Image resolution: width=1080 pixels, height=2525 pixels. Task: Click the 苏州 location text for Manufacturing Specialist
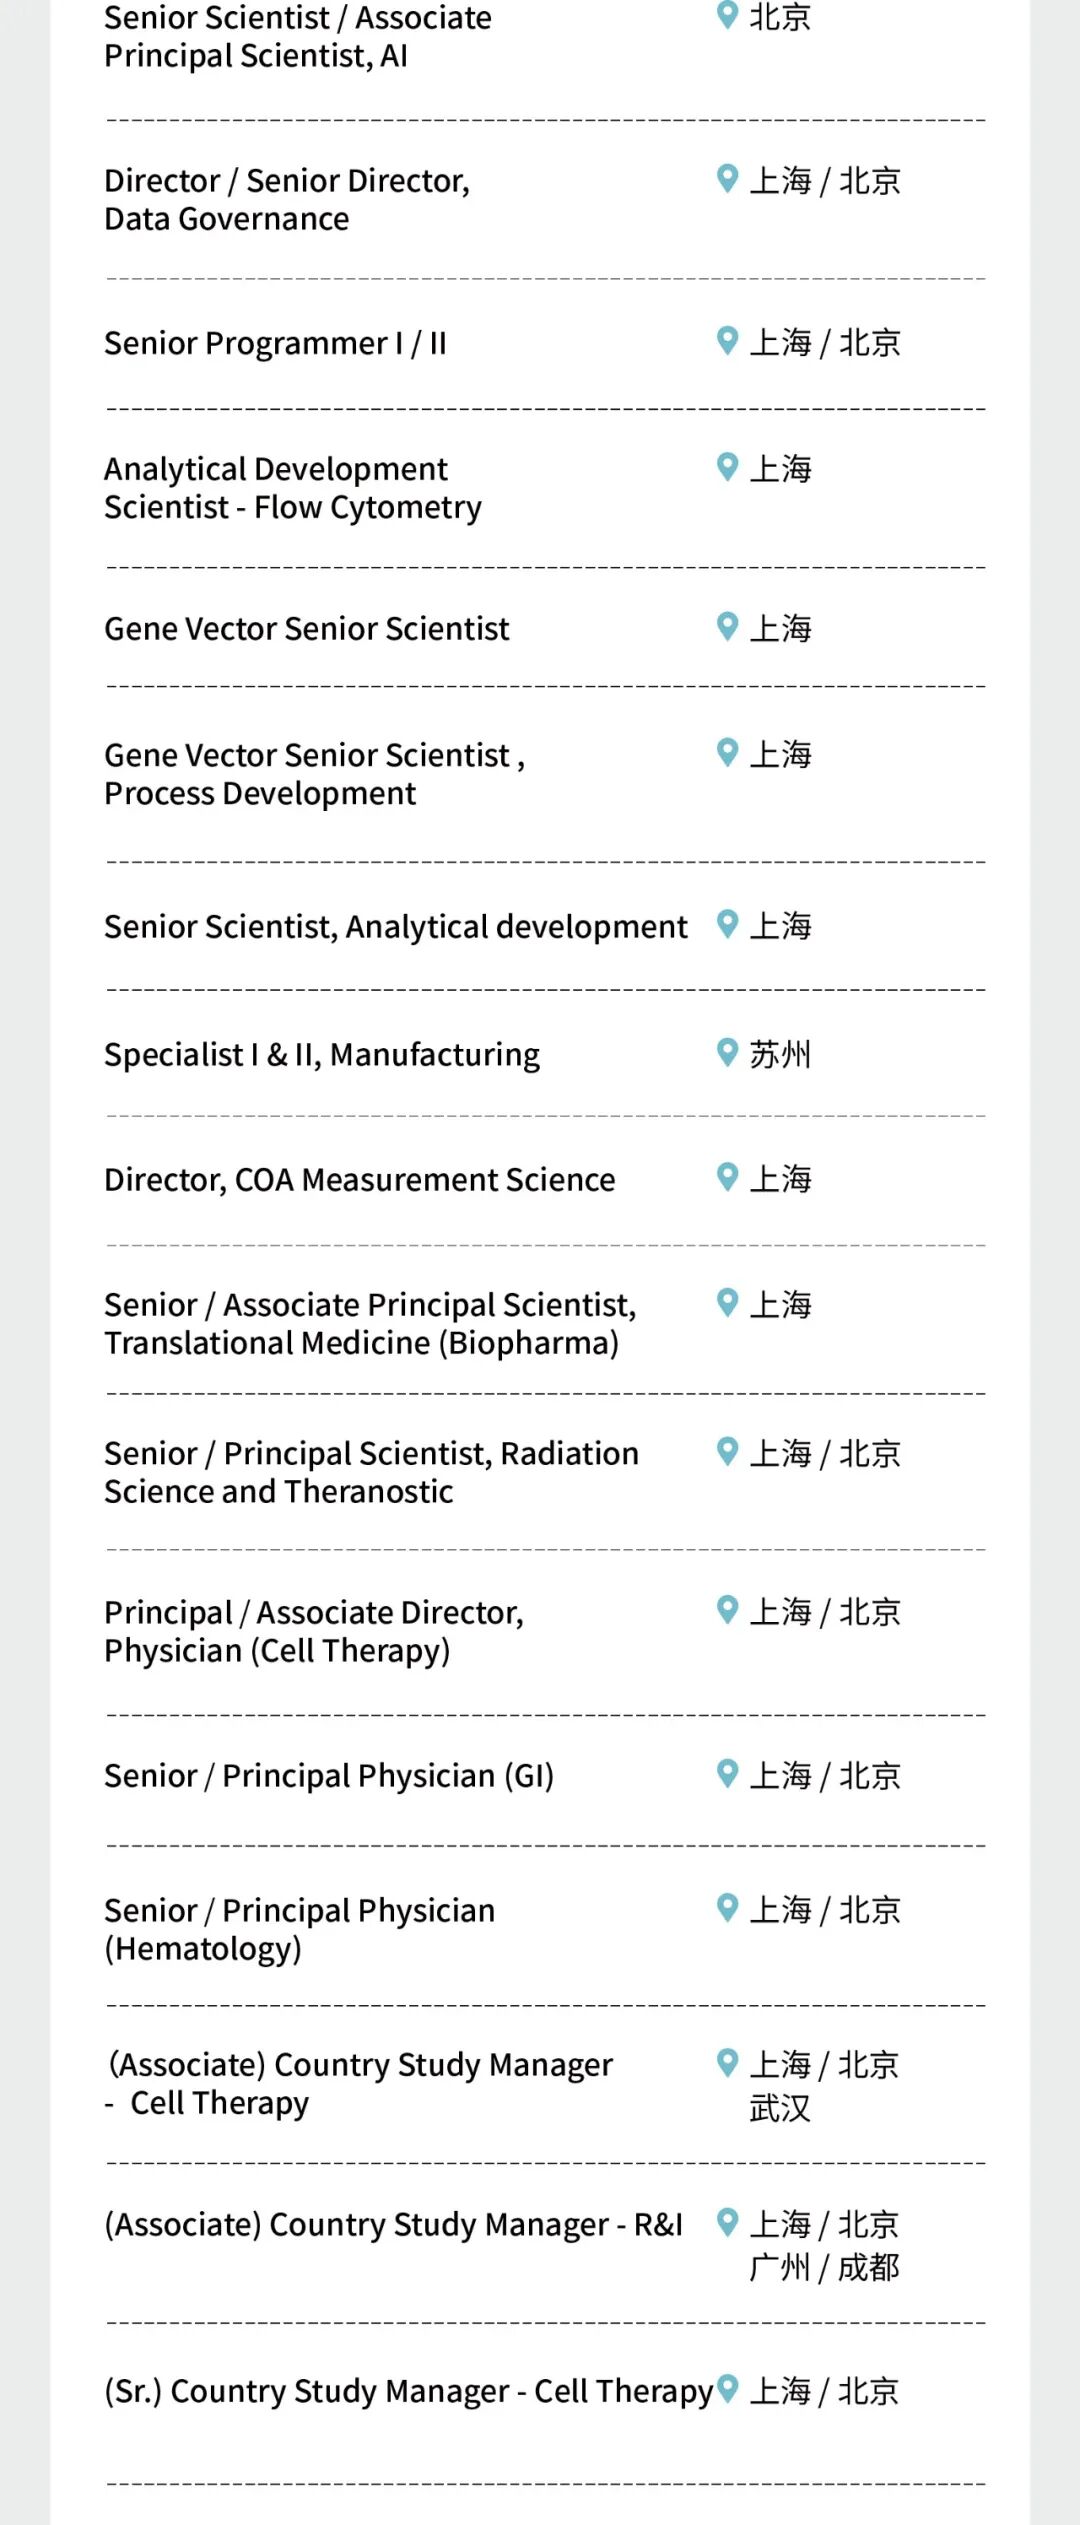pyautogui.click(x=780, y=1054)
